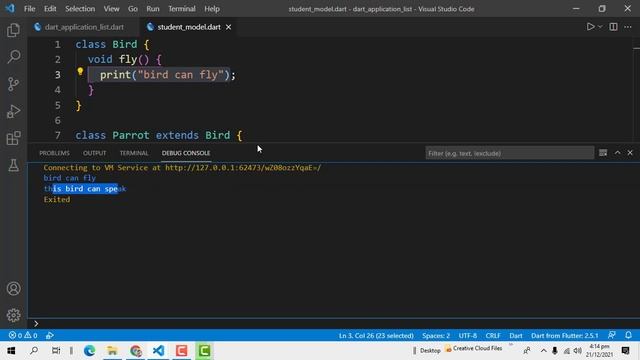The image size is (640, 360).
Task: Click errors and warnings status indicator
Action: click(23, 336)
